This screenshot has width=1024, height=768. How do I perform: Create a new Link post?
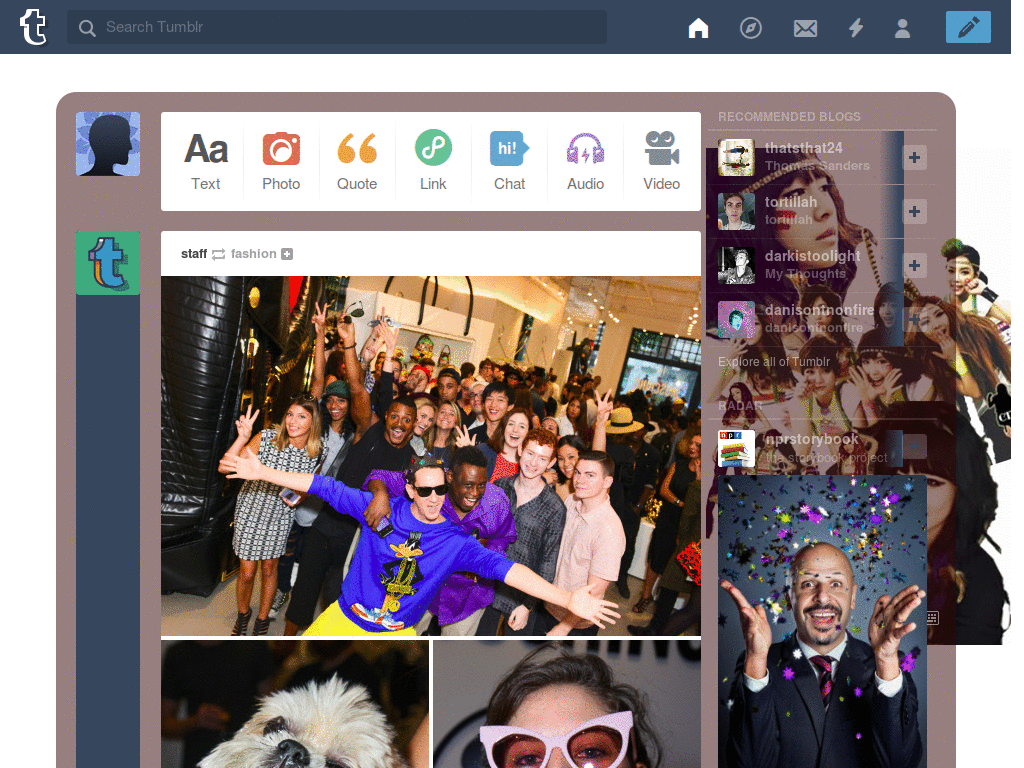tap(433, 161)
